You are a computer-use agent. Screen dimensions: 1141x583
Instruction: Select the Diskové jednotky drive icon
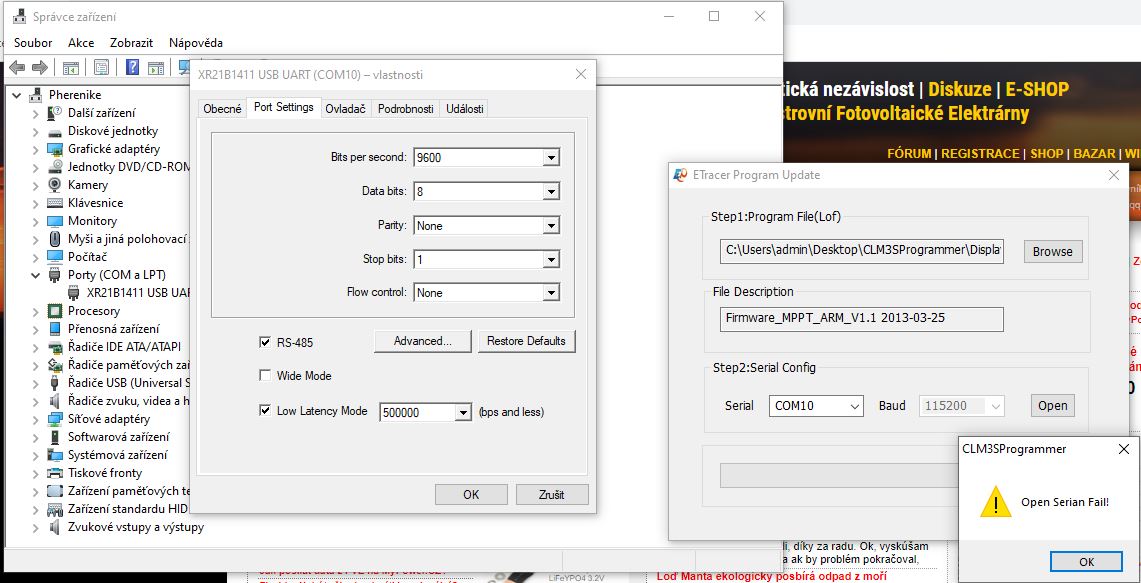tap(55, 131)
